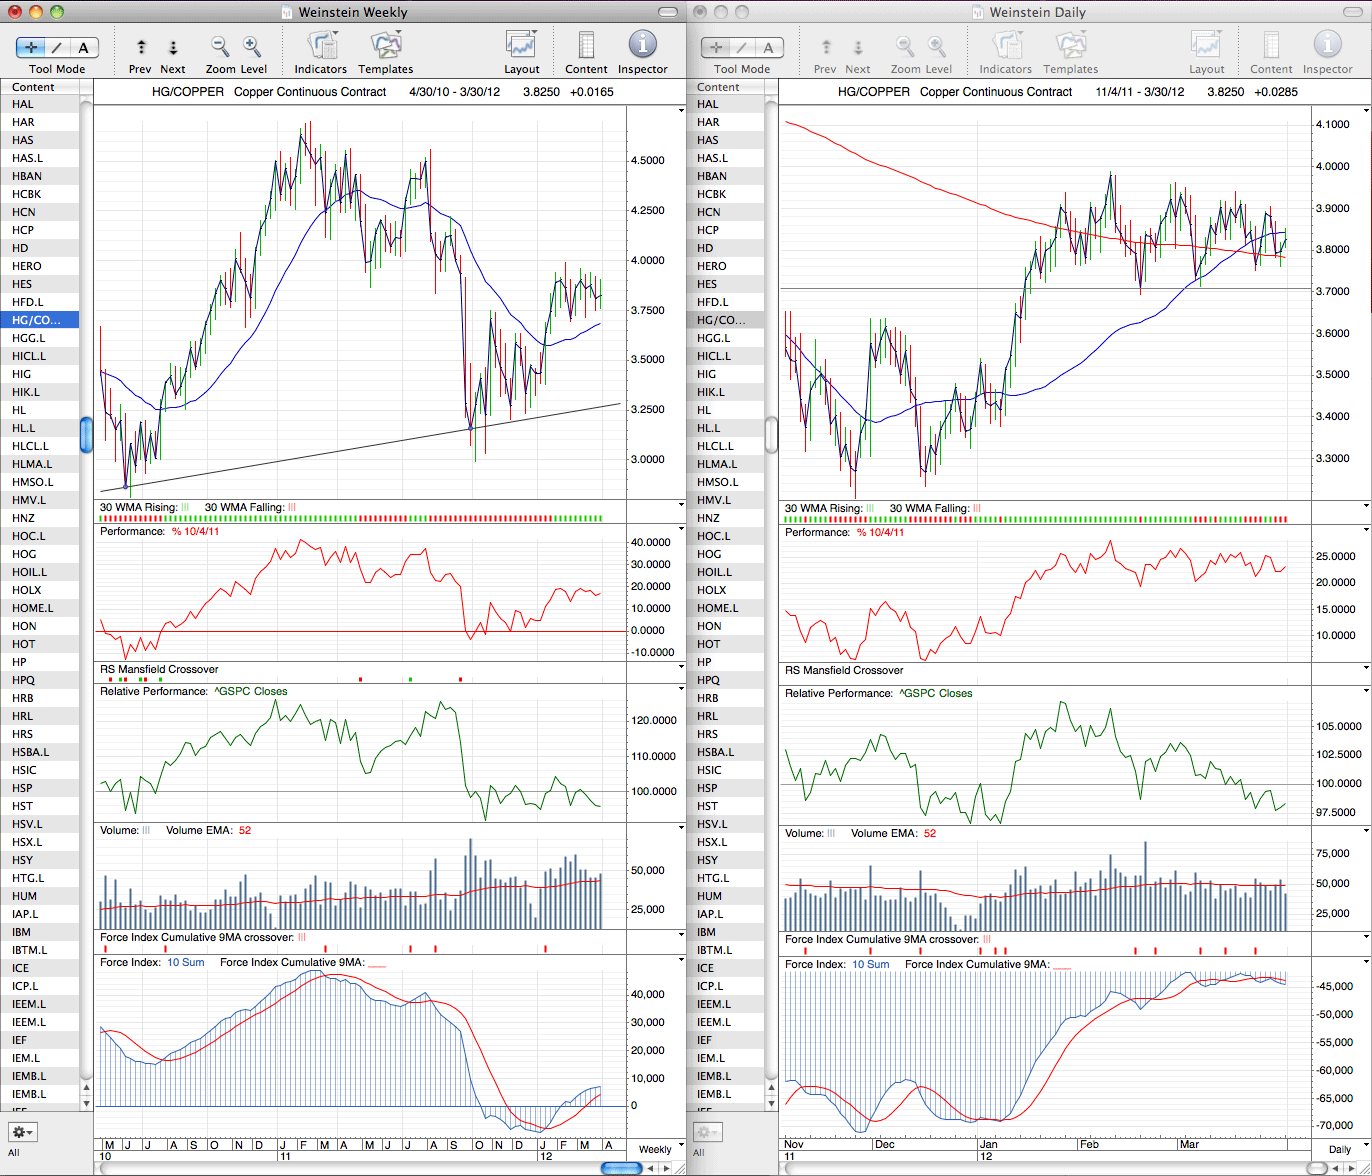The image size is (1372, 1176).
Task: Select the text annotation tool in Weinstein Weekly
Action: [84, 47]
